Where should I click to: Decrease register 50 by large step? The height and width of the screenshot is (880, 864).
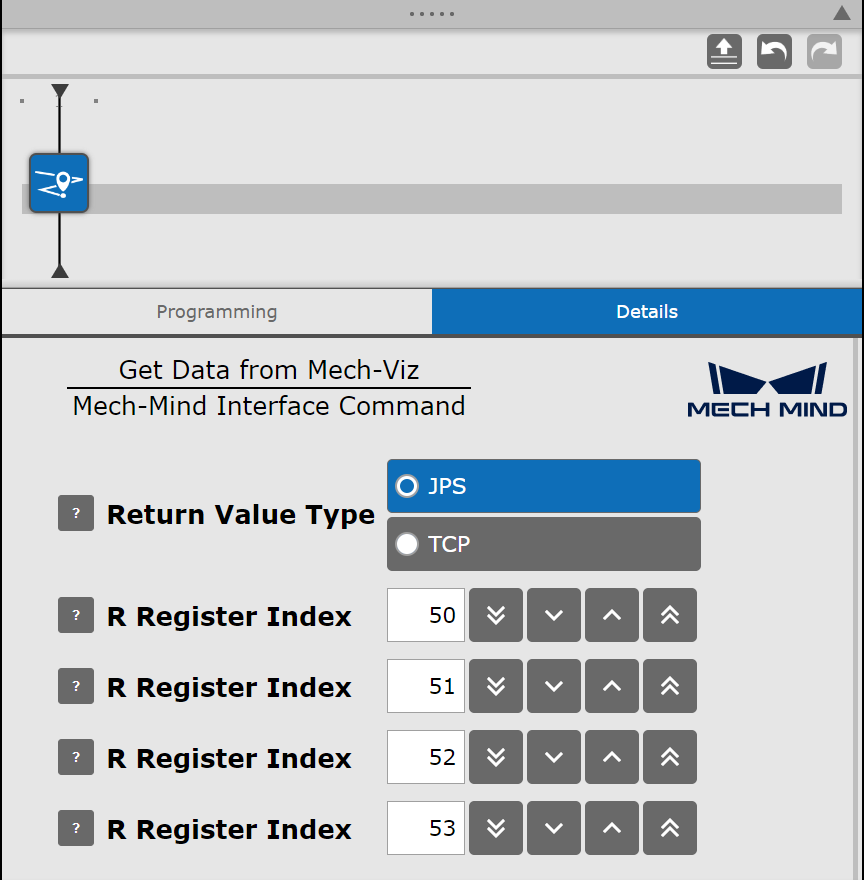(496, 615)
